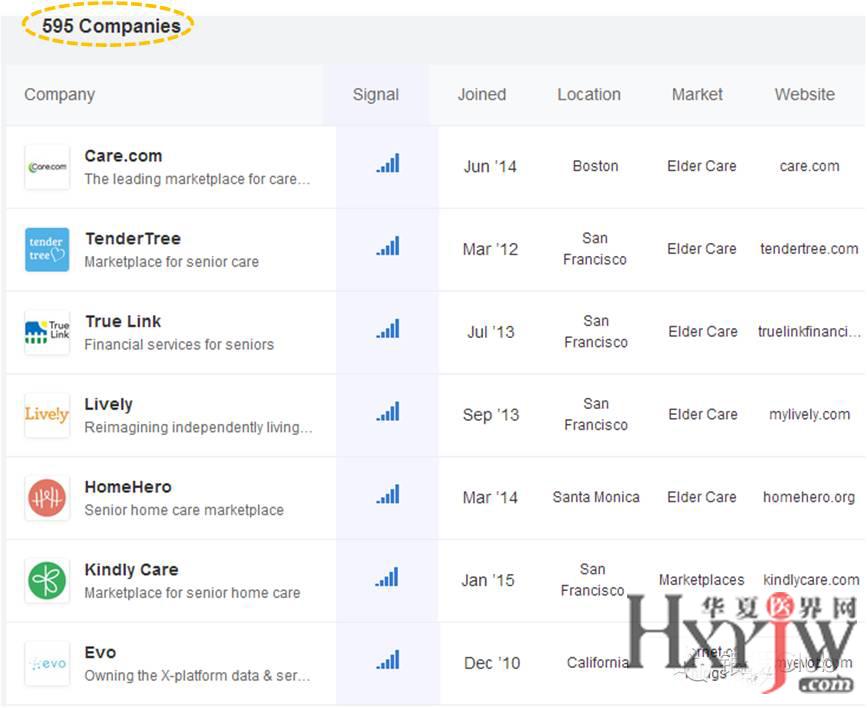Visit the kindlycare.com website link

pyautogui.click(x=811, y=580)
